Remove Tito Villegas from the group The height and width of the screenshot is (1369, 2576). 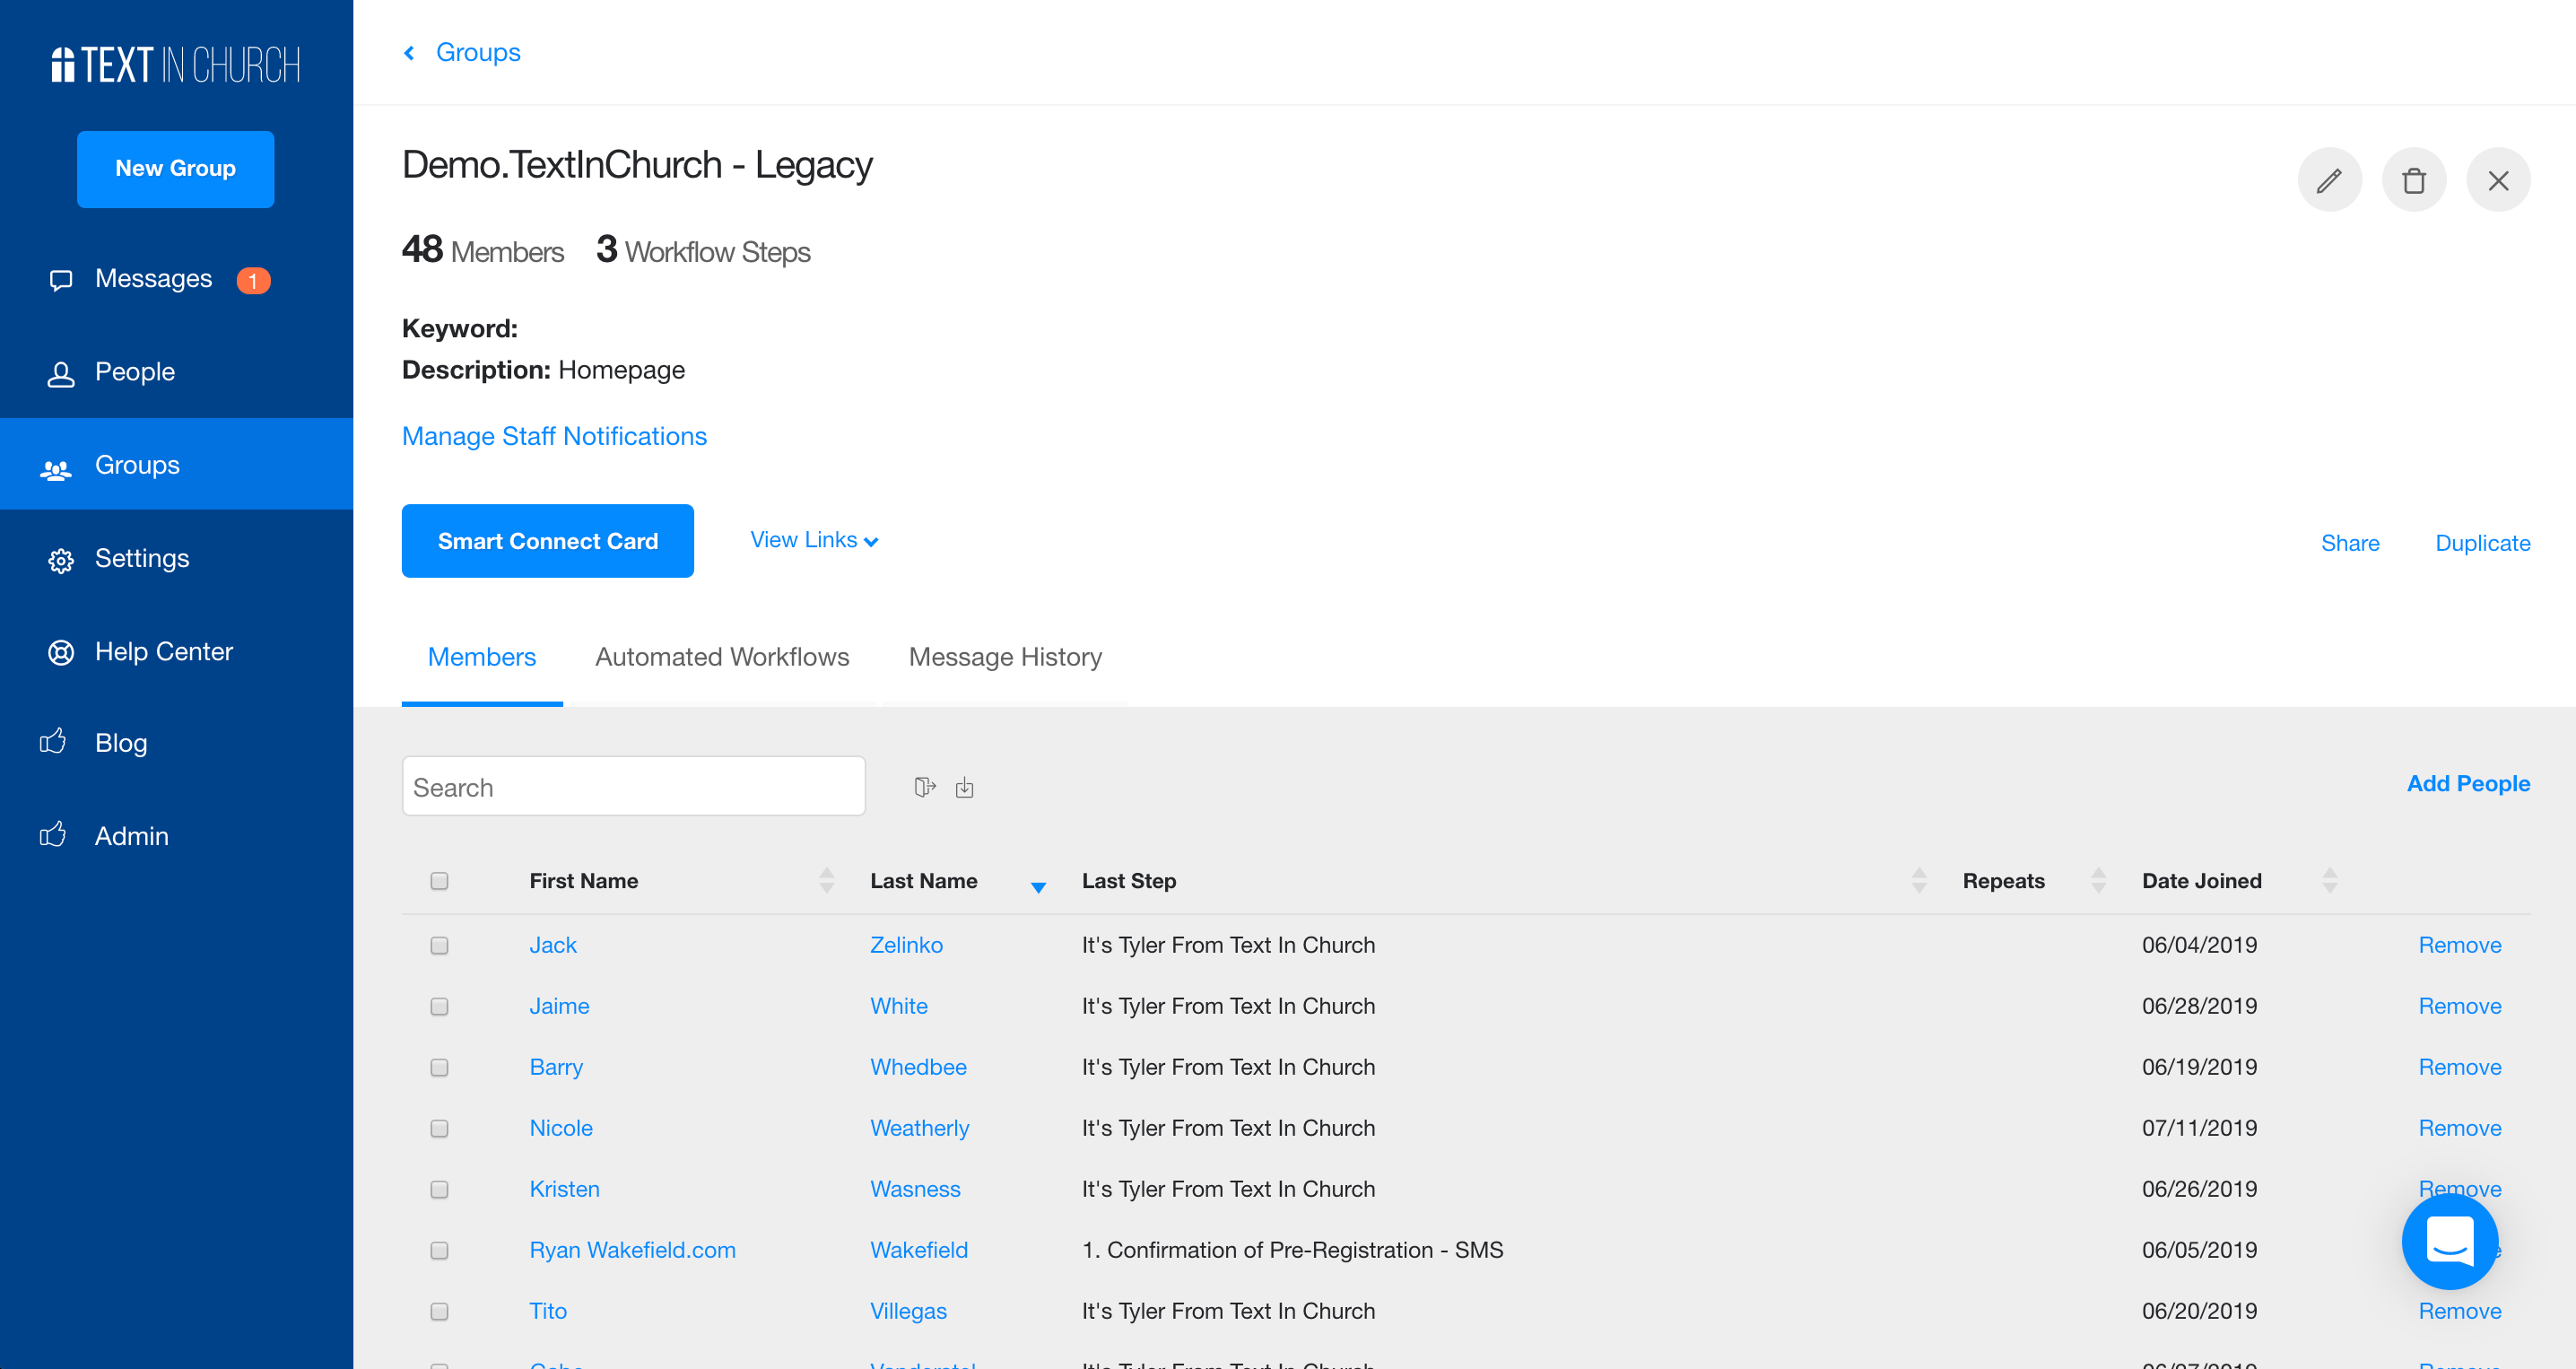point(2459,1311)
